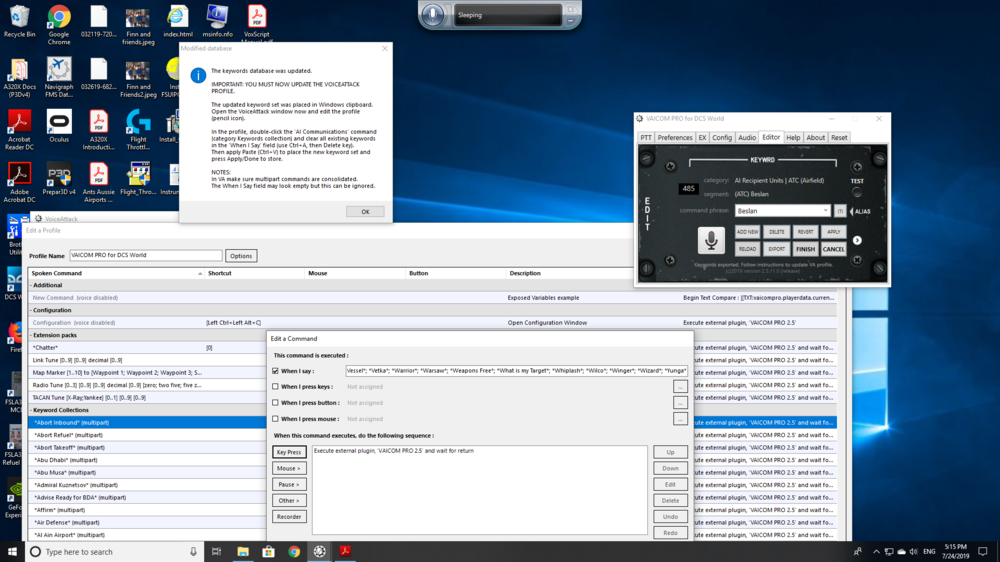Click the Profile Name text field
This screenshot has height=562, width=1000.
pos(146,256)
